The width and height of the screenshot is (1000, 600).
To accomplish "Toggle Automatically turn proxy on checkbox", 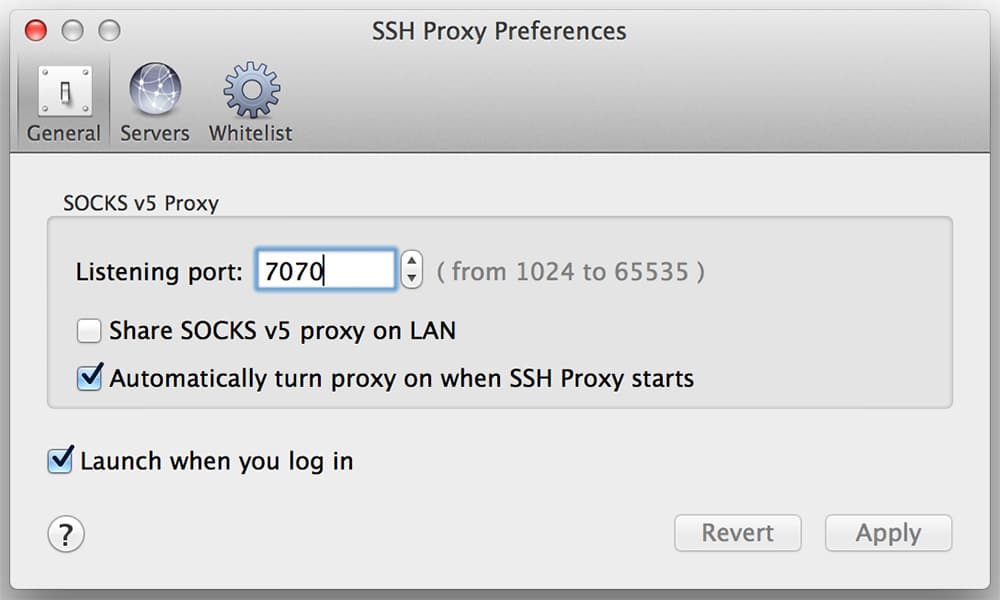I will pos(89,377).
